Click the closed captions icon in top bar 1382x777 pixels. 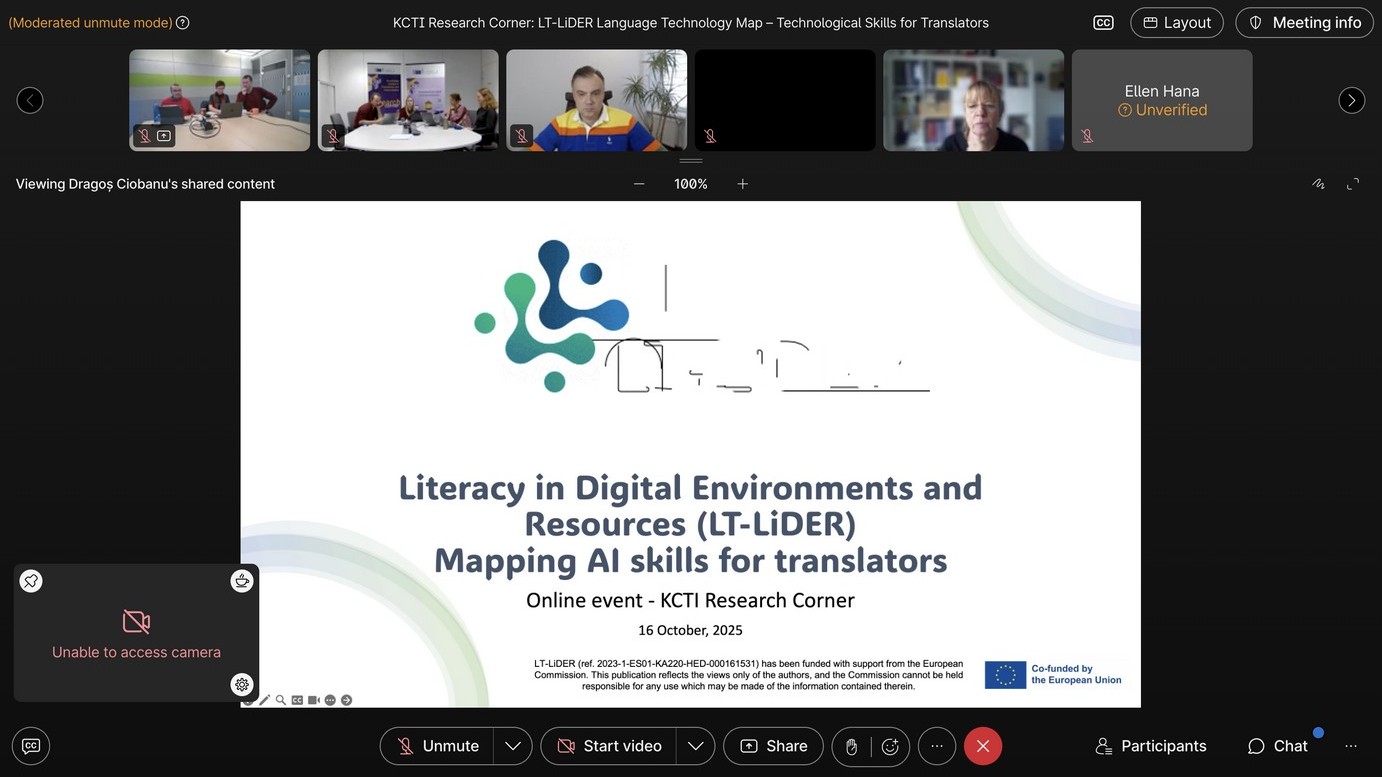point(1103,22)
